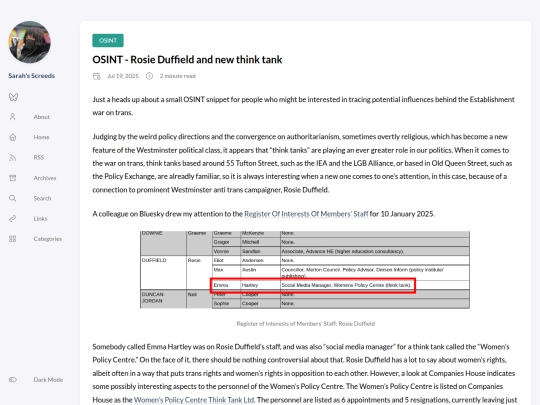The height and width of the screenshot is (405, 540).
Task: Click the Jul 19, 2025 date text
Action: pyautogui.click(x=123, y=76)
